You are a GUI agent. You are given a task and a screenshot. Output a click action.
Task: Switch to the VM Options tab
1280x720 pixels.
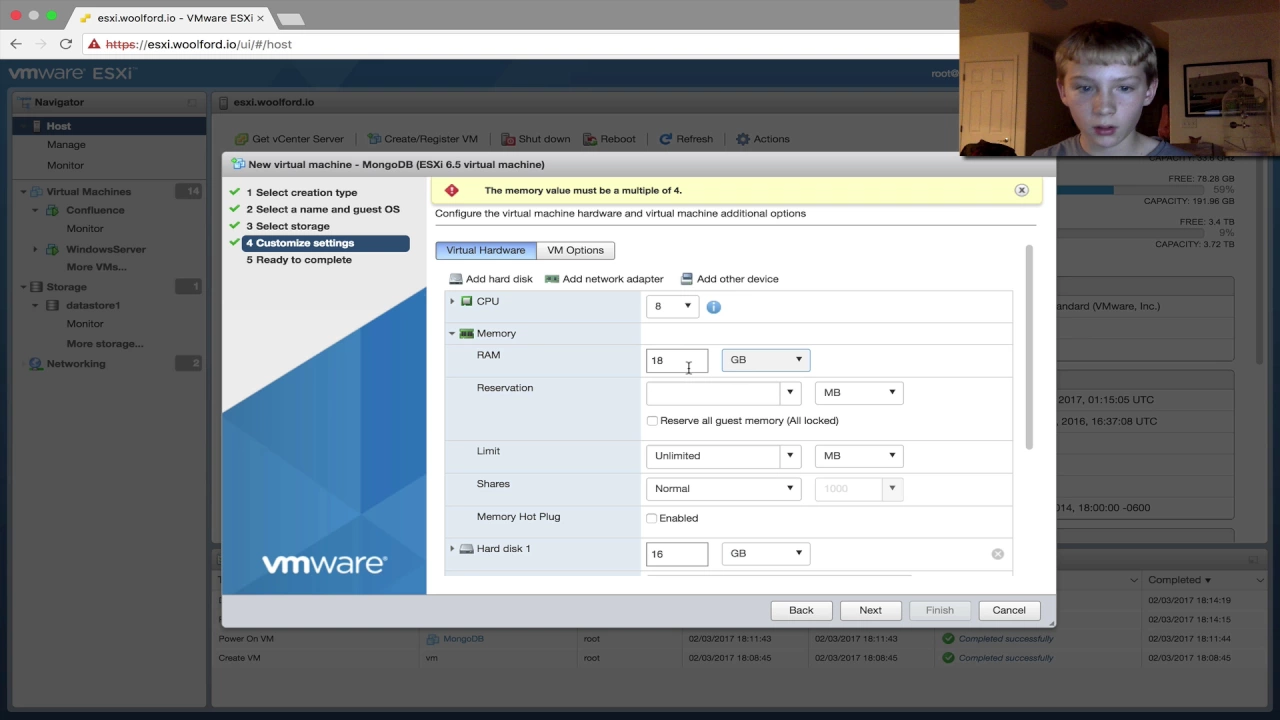[575, 250]
